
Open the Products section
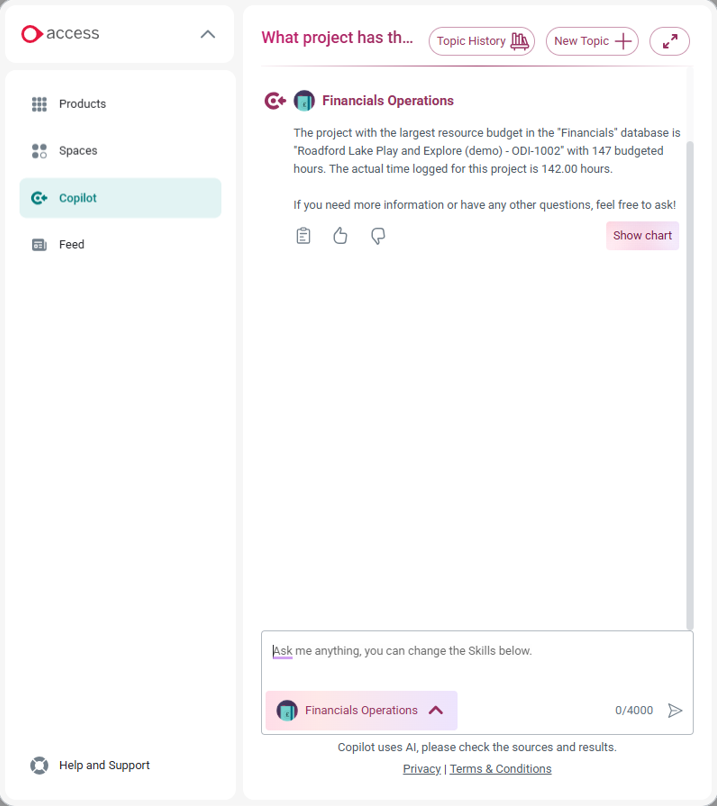(82, 104)
